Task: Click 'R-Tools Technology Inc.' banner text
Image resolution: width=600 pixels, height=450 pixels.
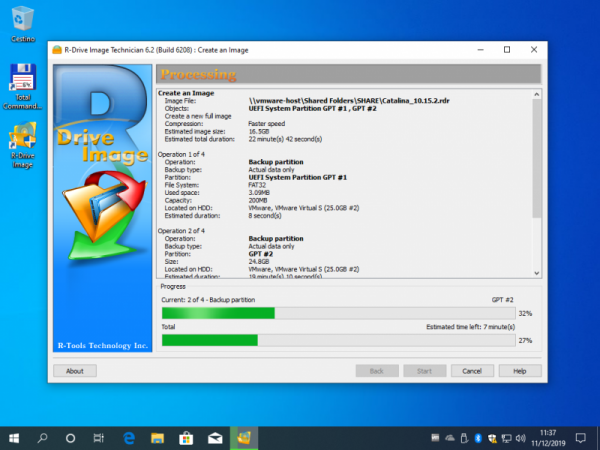Action: coord(103,345)
